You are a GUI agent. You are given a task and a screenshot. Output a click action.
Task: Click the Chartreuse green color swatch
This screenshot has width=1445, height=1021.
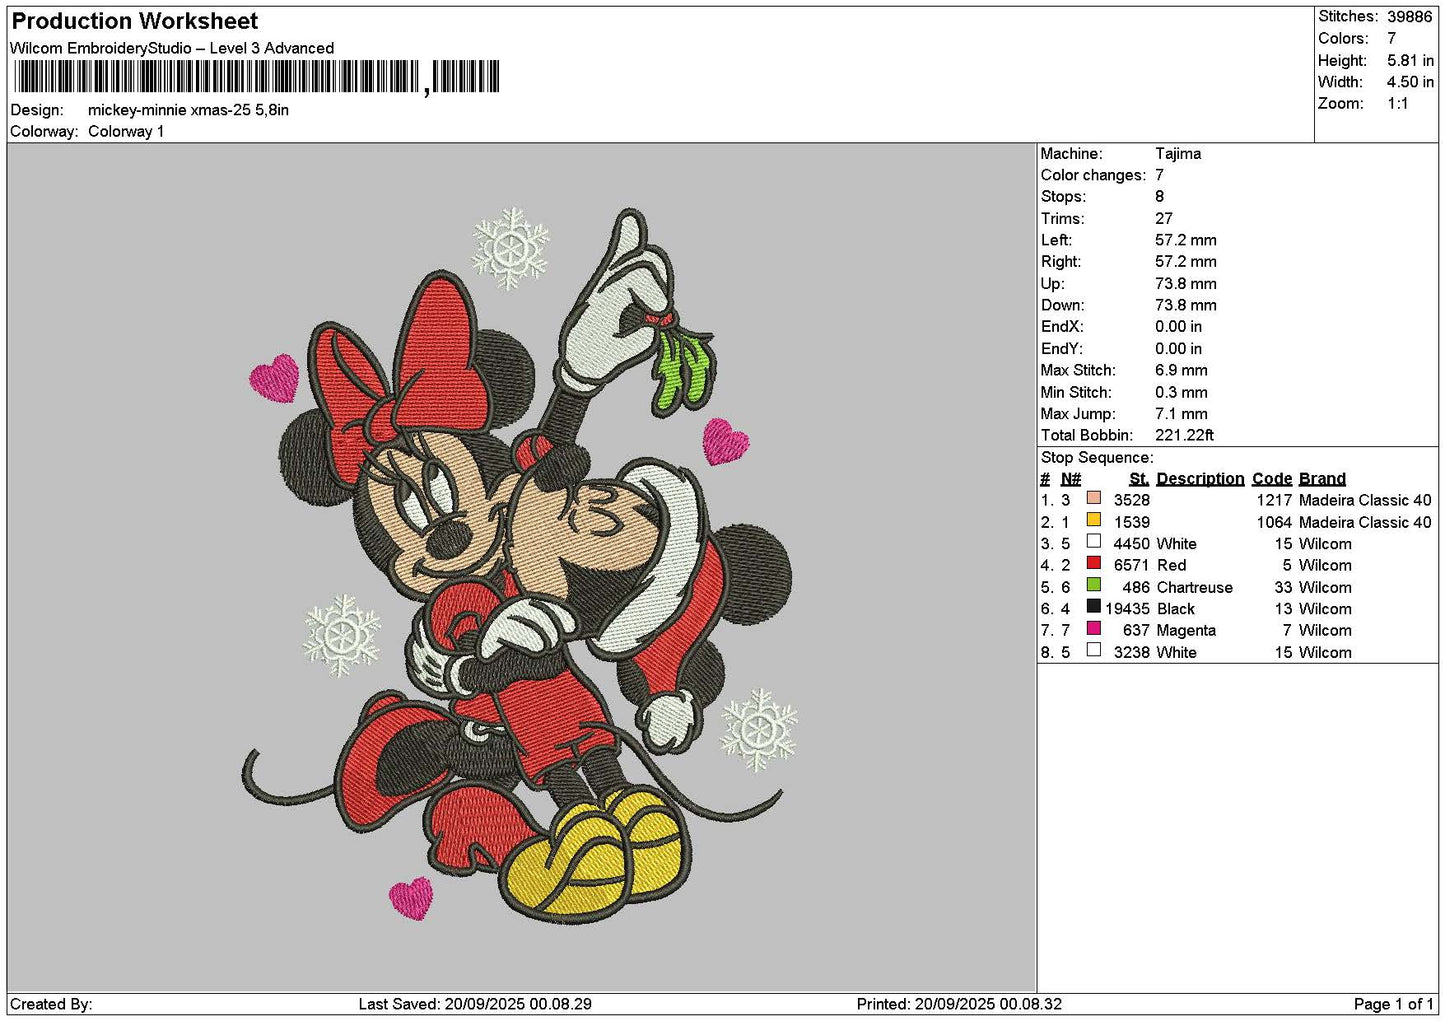1094,585
